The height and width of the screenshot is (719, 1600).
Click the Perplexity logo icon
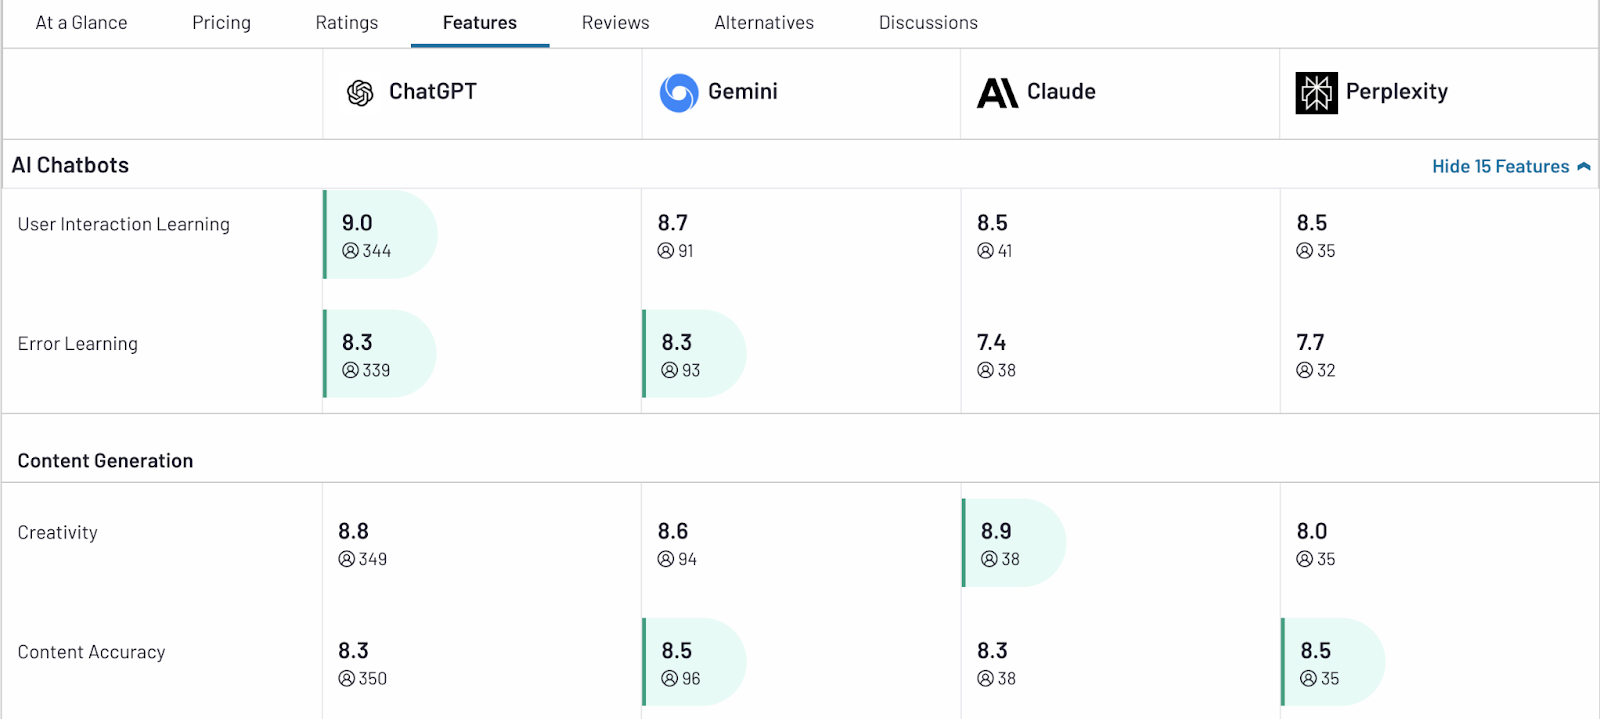pyautogui.click(x=1316, y=93)
